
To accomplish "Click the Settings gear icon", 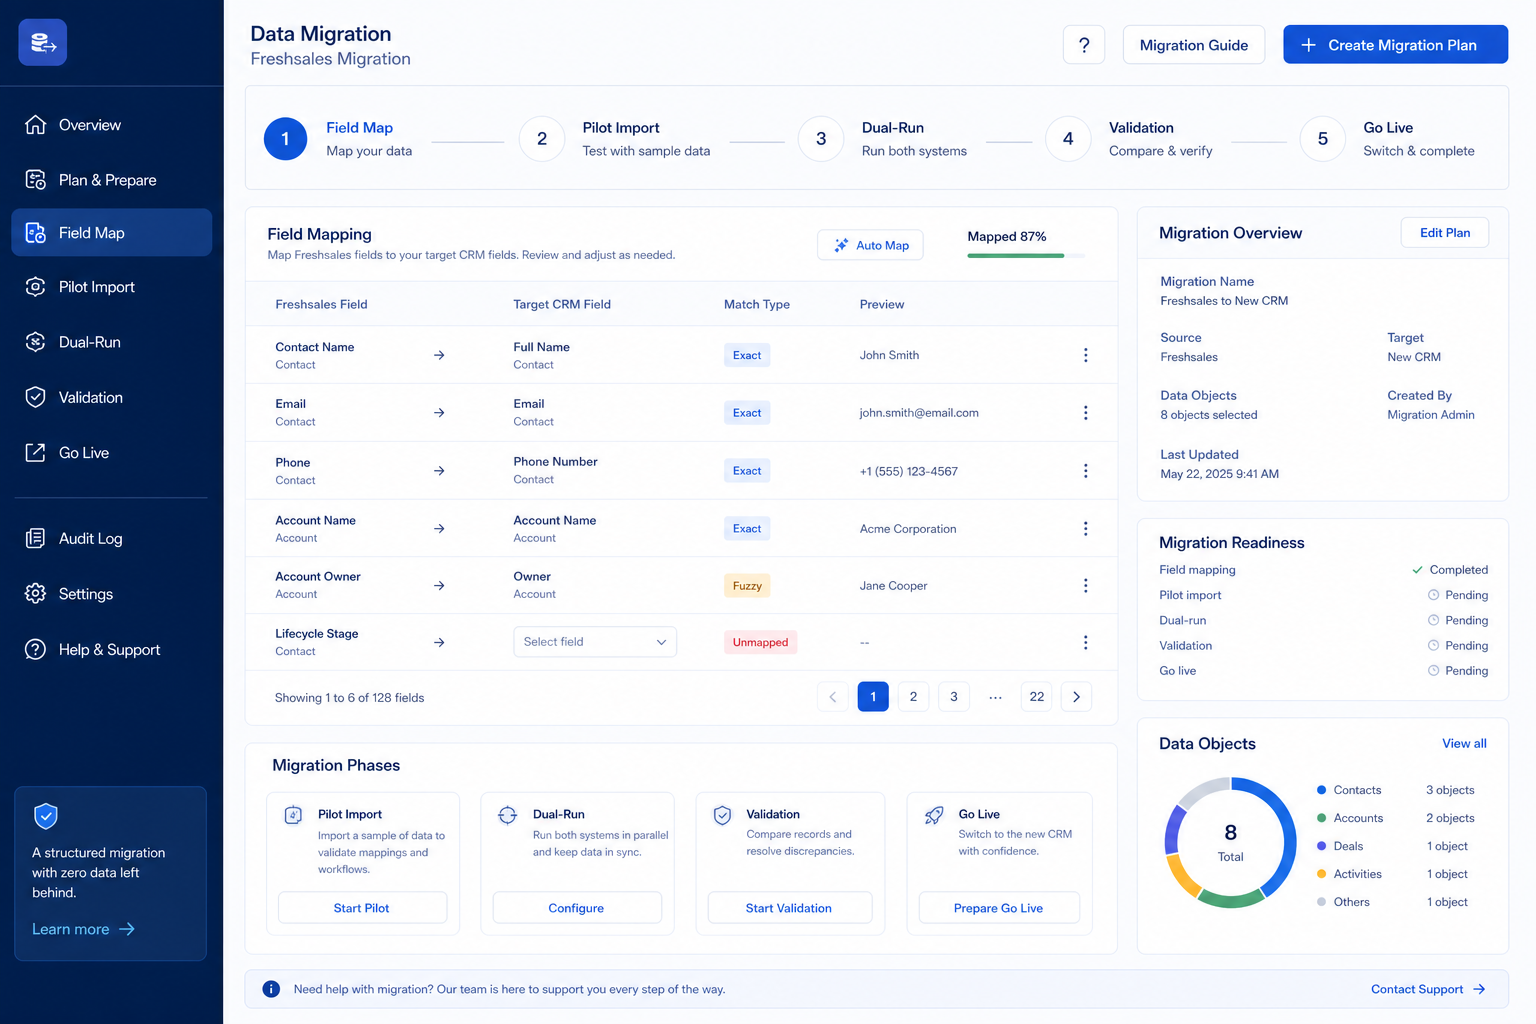I will [x=36, y=594].
